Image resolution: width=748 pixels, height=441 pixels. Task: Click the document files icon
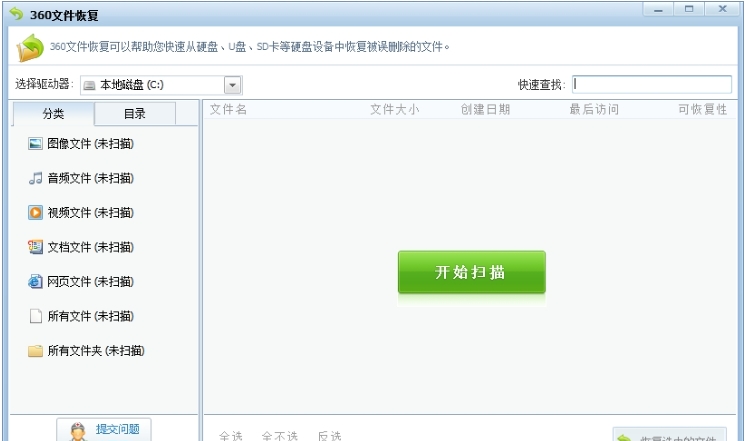coord(35,247)
